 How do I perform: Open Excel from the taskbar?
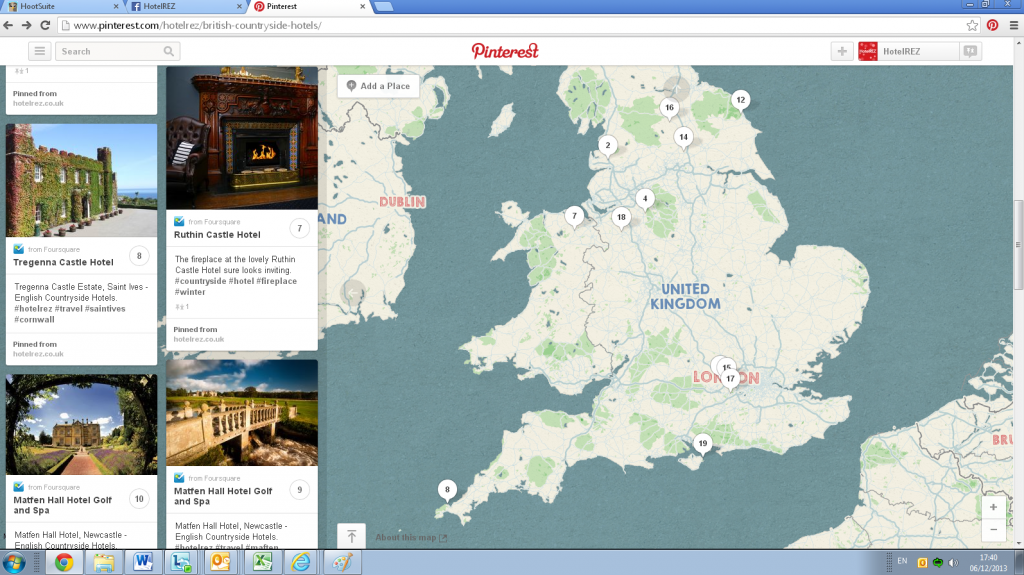pyautogui.click(x=262, y=563)
